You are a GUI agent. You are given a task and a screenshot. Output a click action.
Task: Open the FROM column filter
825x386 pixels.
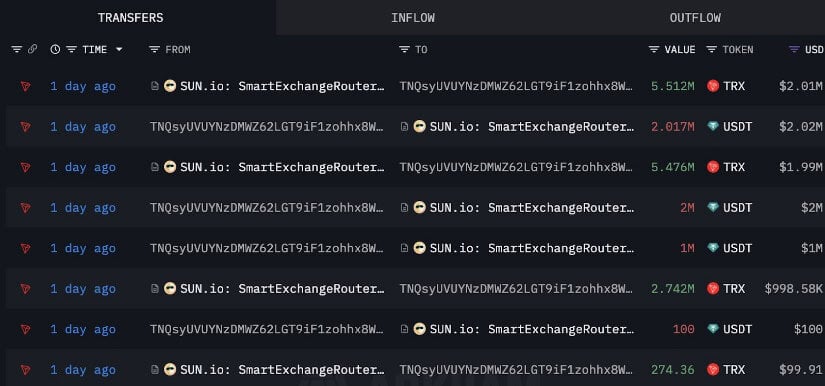click(154, 49)
